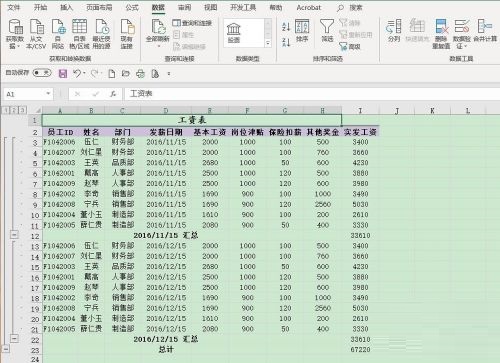Open the 排序 (Sort) dialog
The height and width of the screenshot is (363, 500).
point(302,31)
